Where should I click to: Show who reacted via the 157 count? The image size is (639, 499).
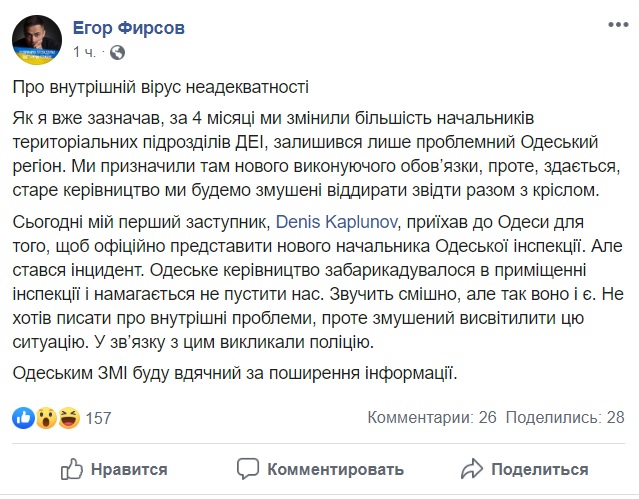(98, 418)
